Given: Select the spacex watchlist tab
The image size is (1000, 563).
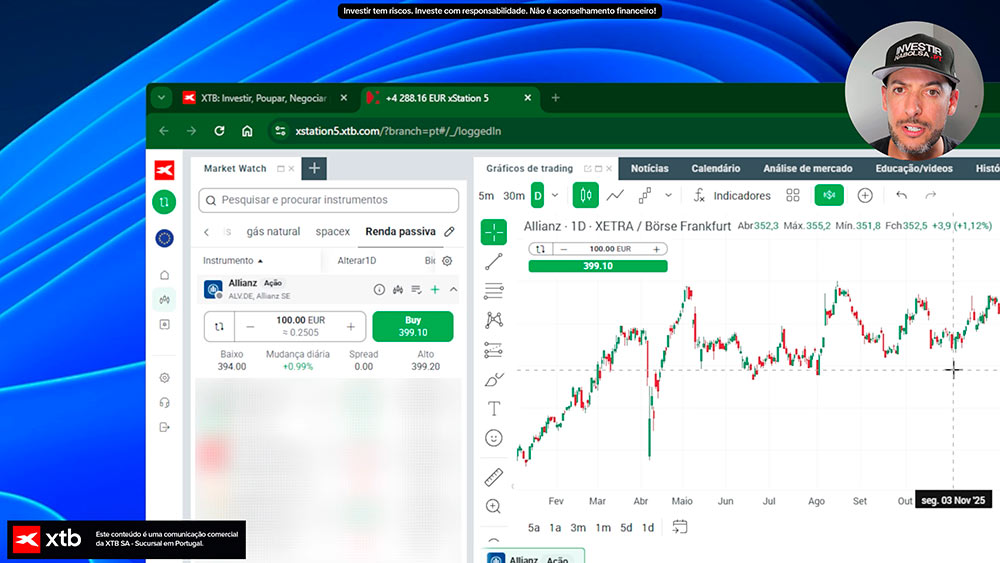Looking at the screenshot, I should pyautogui.click(x=333, y=231).
